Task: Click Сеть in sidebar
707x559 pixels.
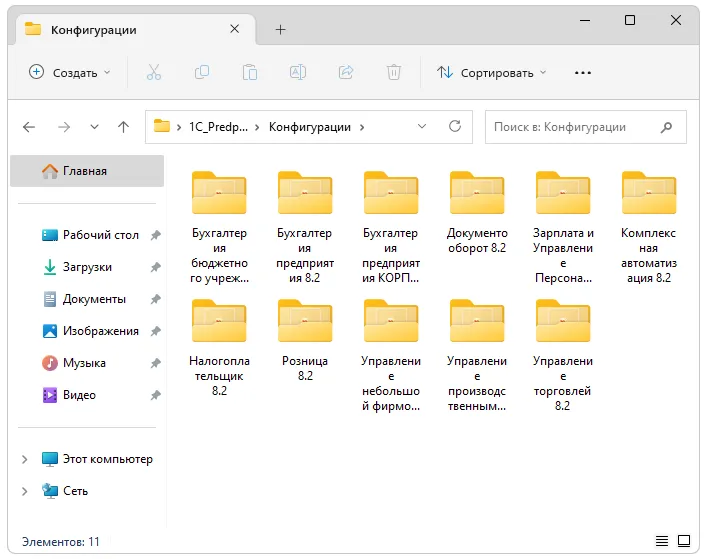Action: (65, 491)
